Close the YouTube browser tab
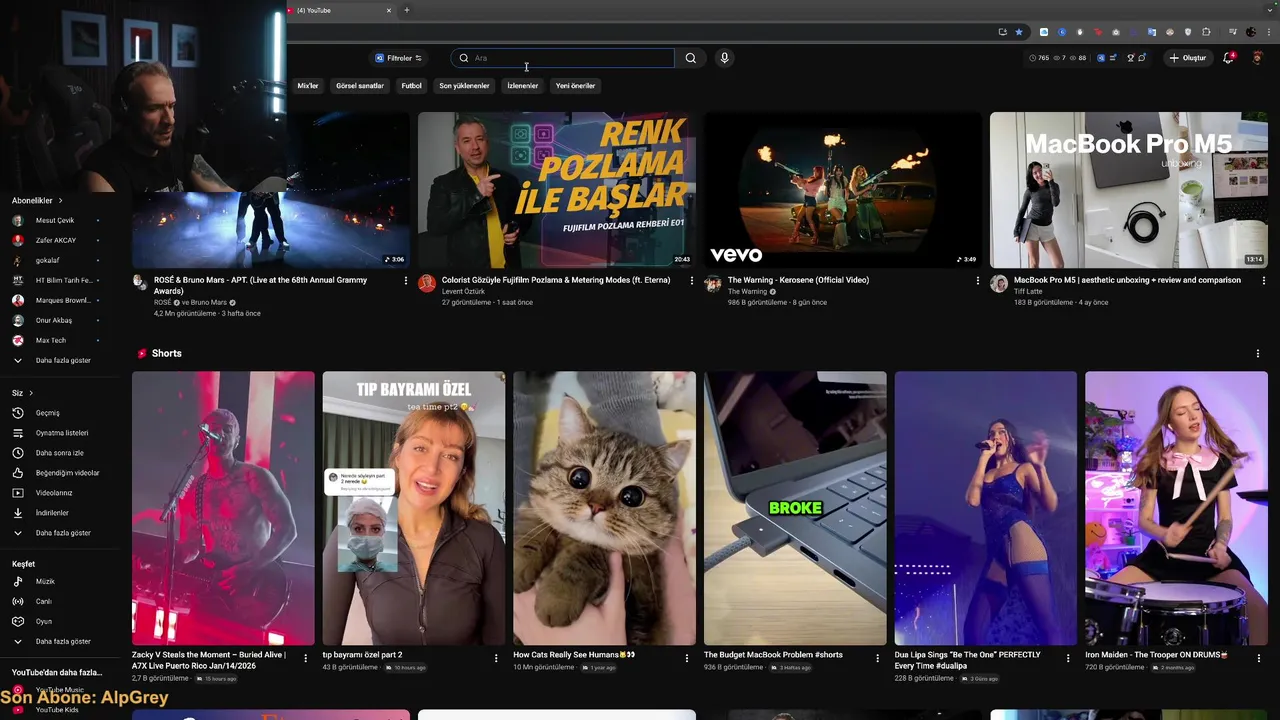This screenshot has height=720, width=1280. (389, 10)
